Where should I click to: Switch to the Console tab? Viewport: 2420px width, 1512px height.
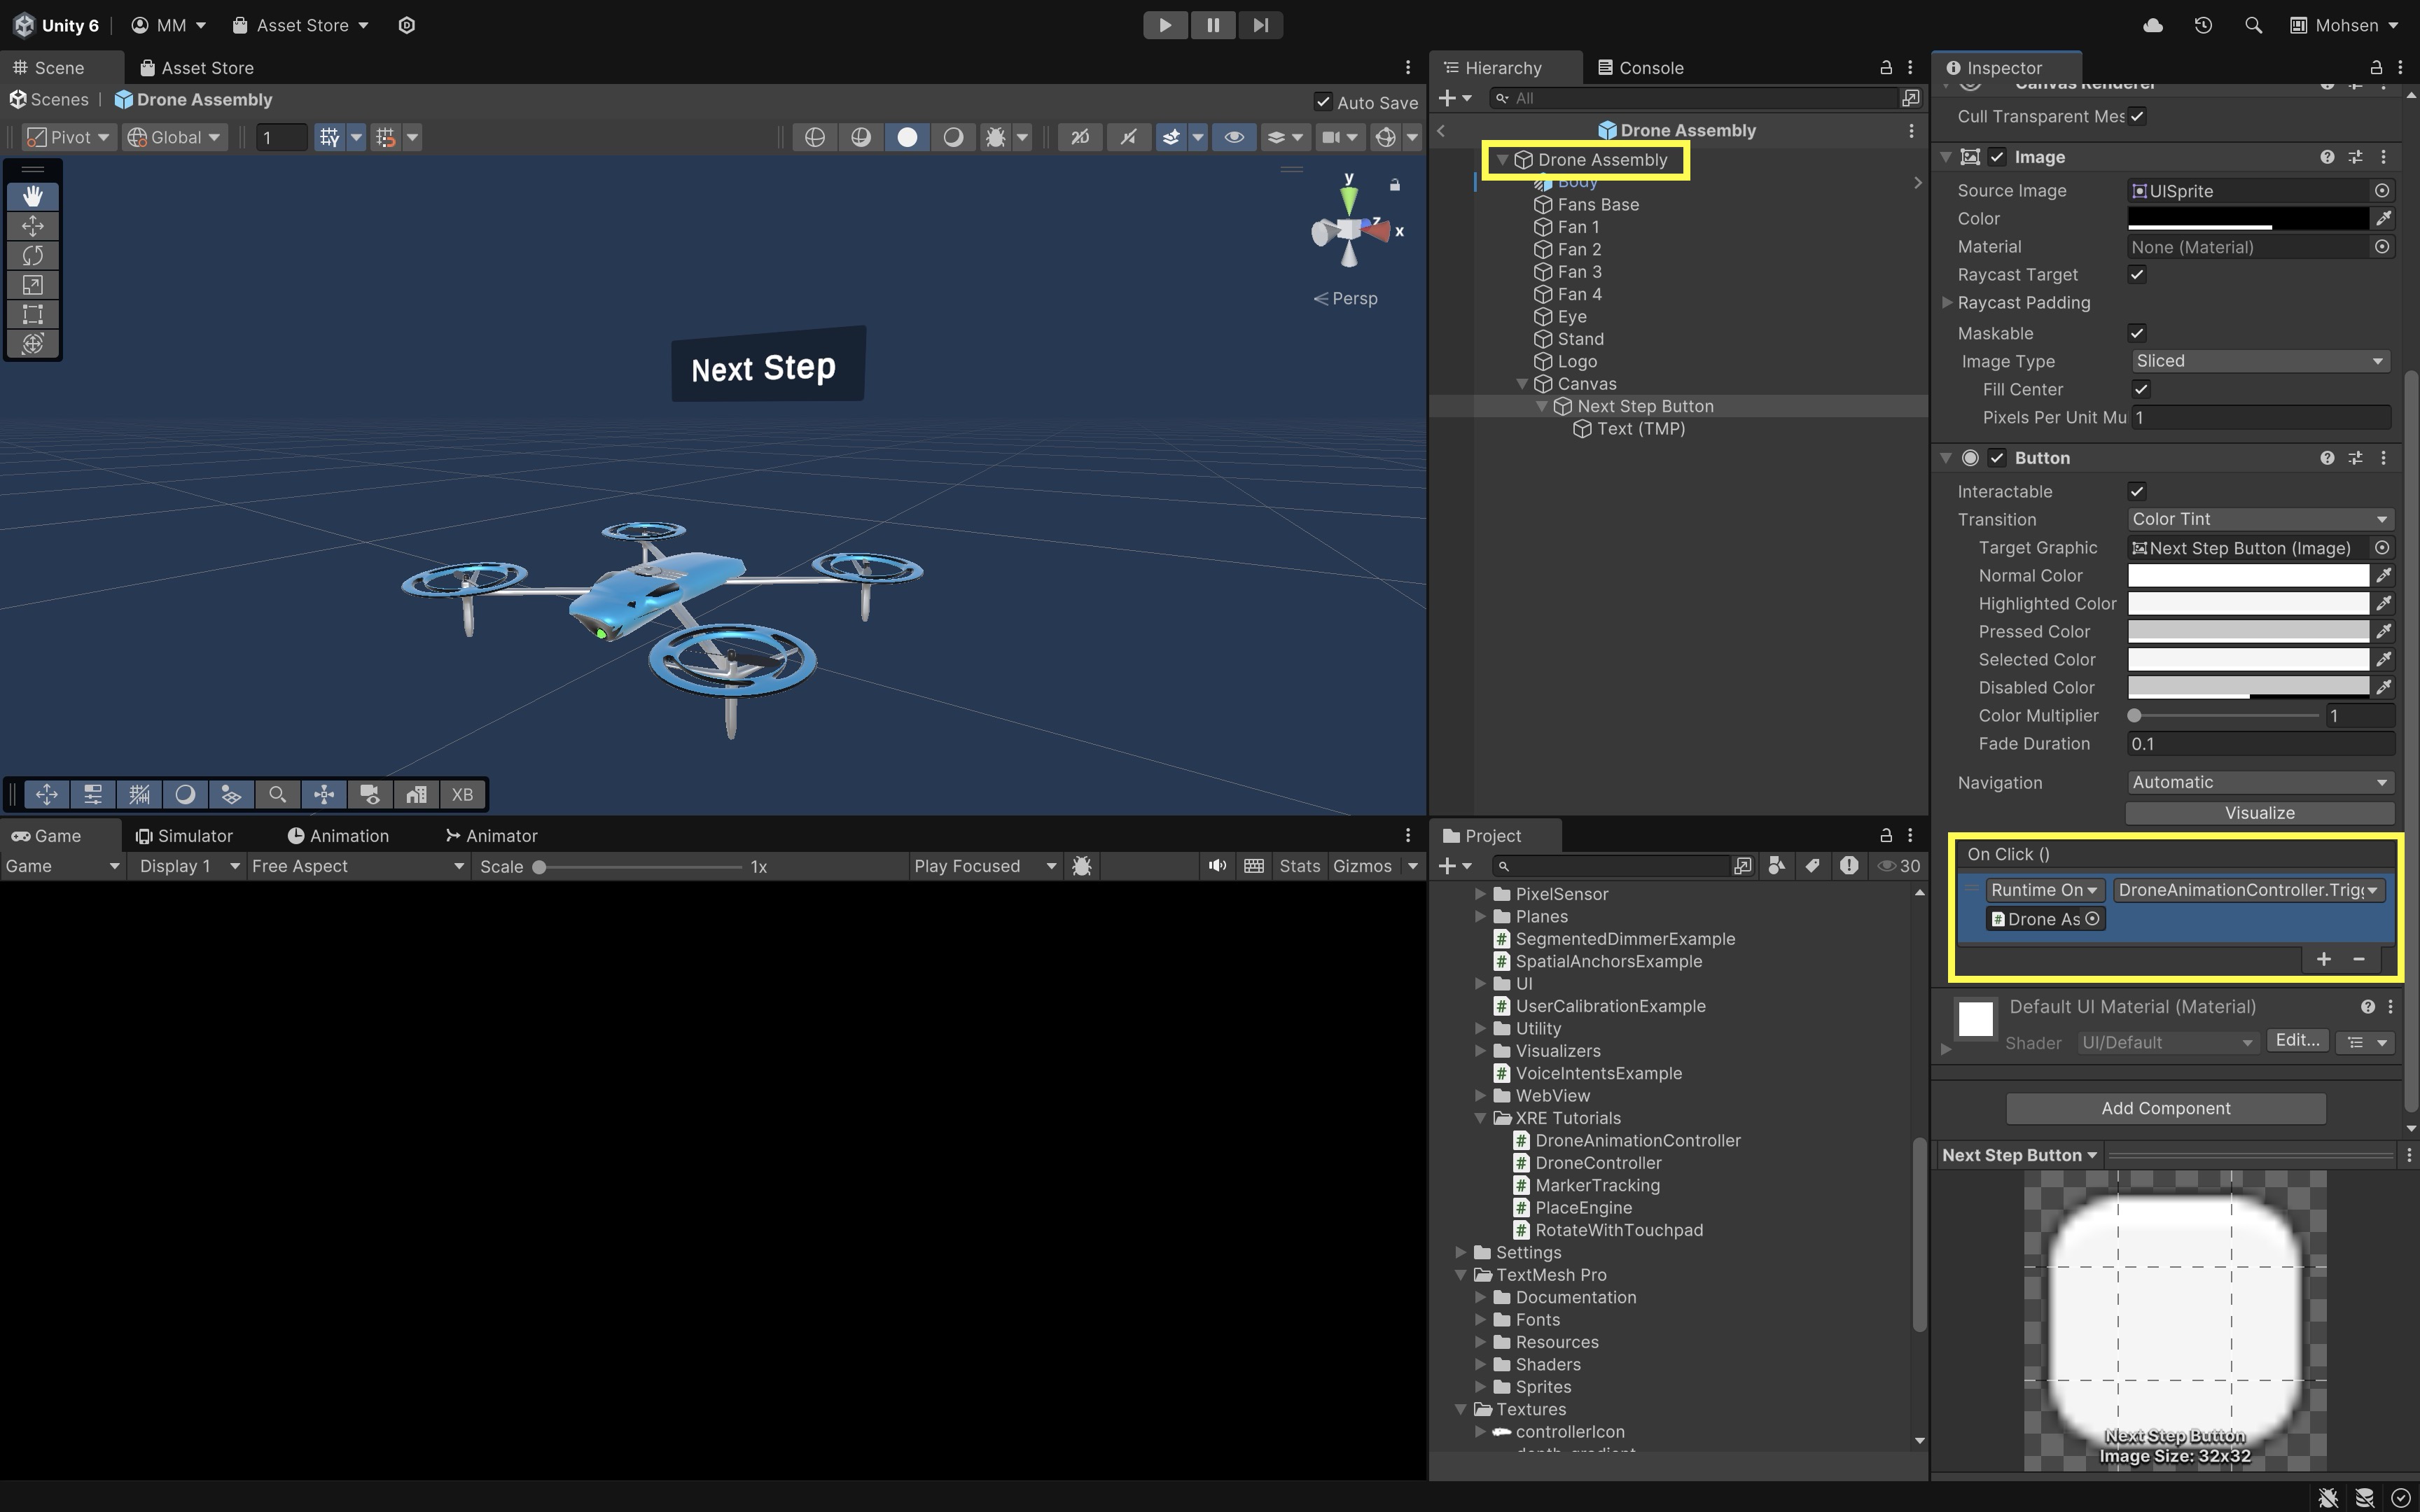tap(1640, 68)
